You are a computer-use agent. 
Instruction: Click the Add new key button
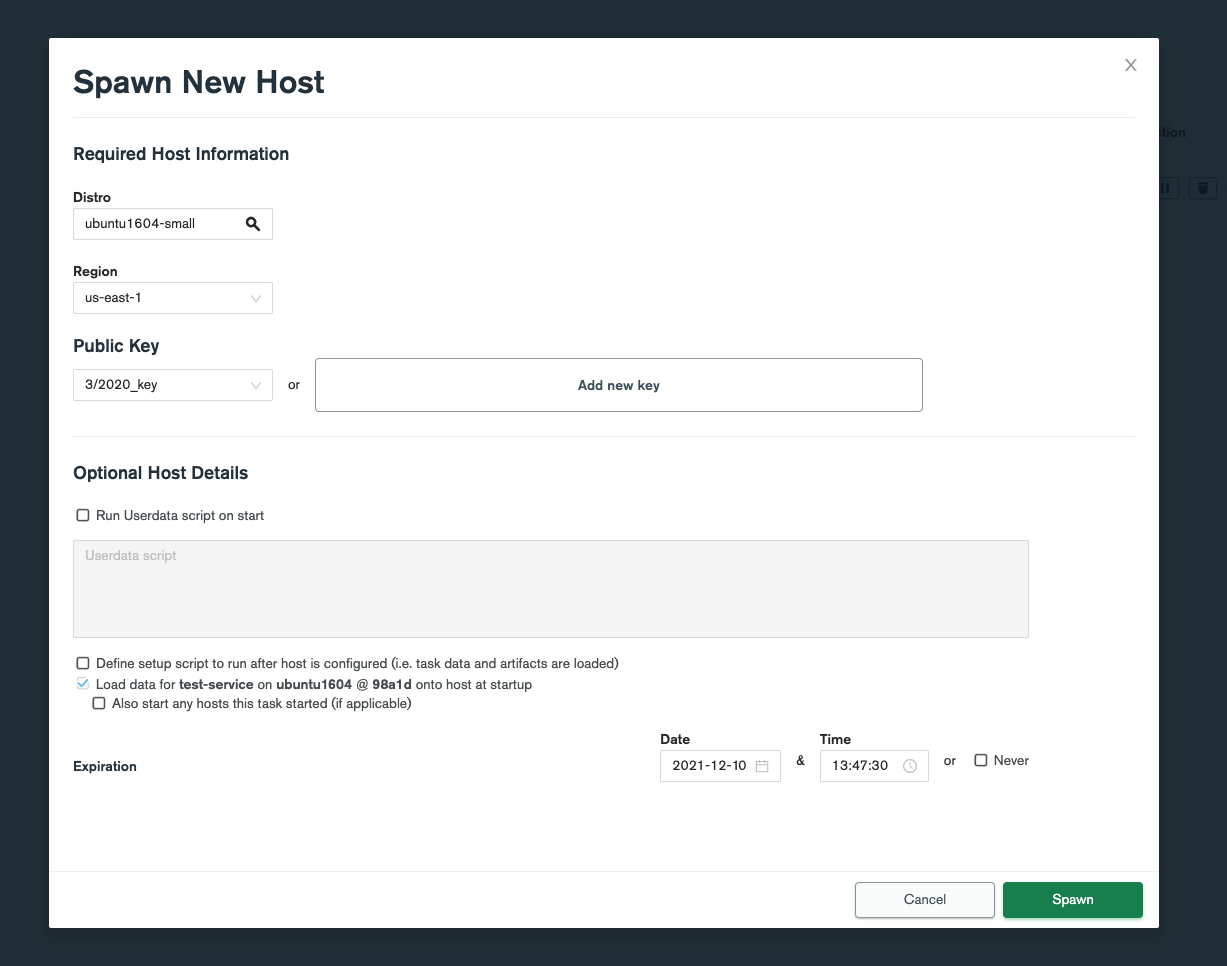point(618,385)
